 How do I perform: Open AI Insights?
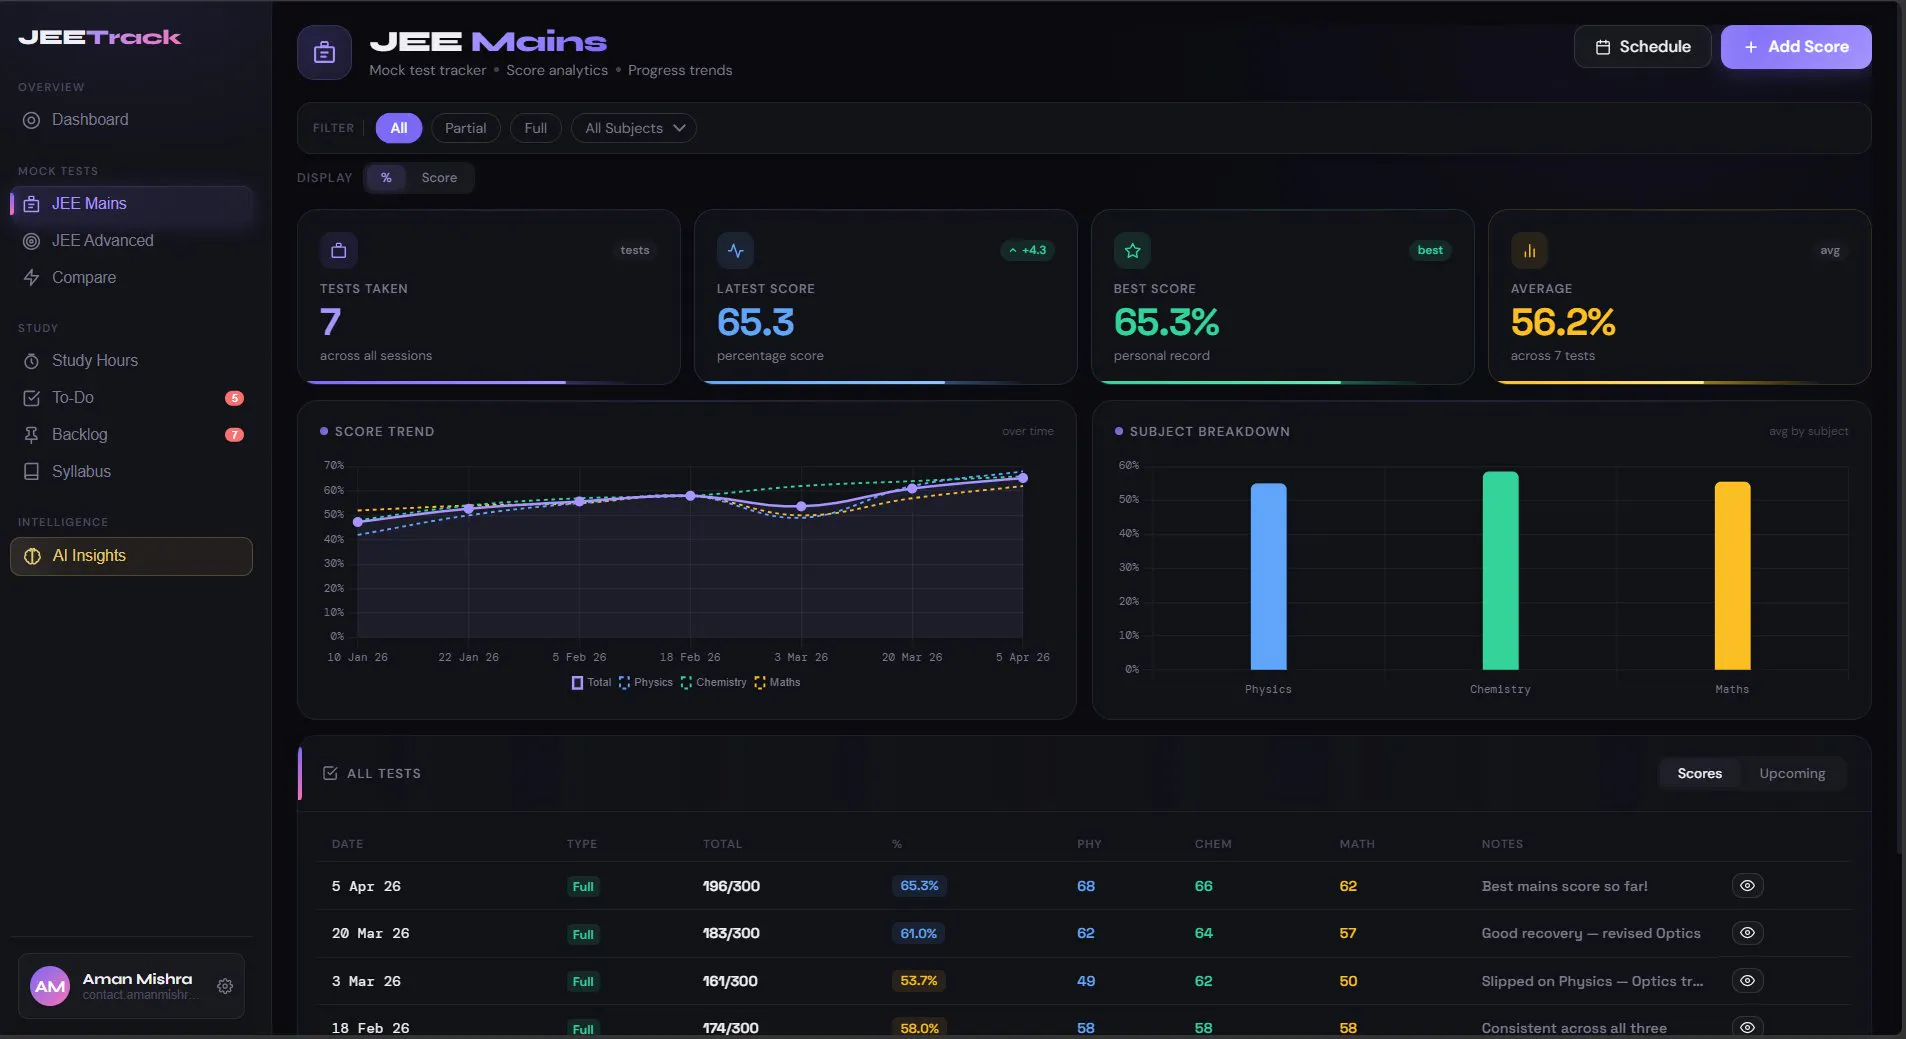[131, 556]
